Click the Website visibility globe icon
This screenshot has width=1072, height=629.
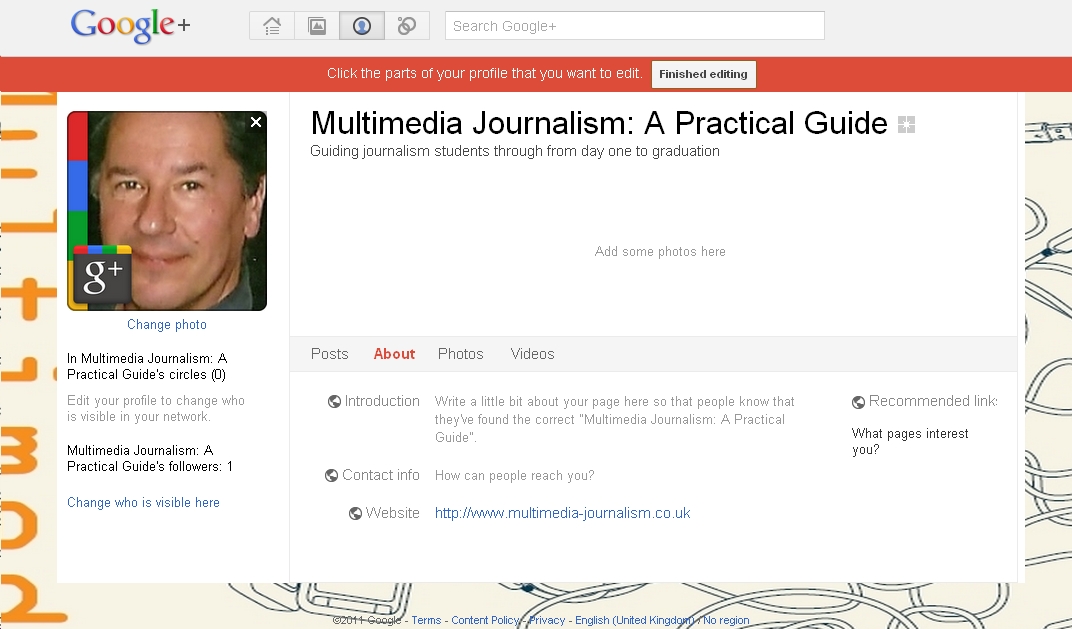356,513
